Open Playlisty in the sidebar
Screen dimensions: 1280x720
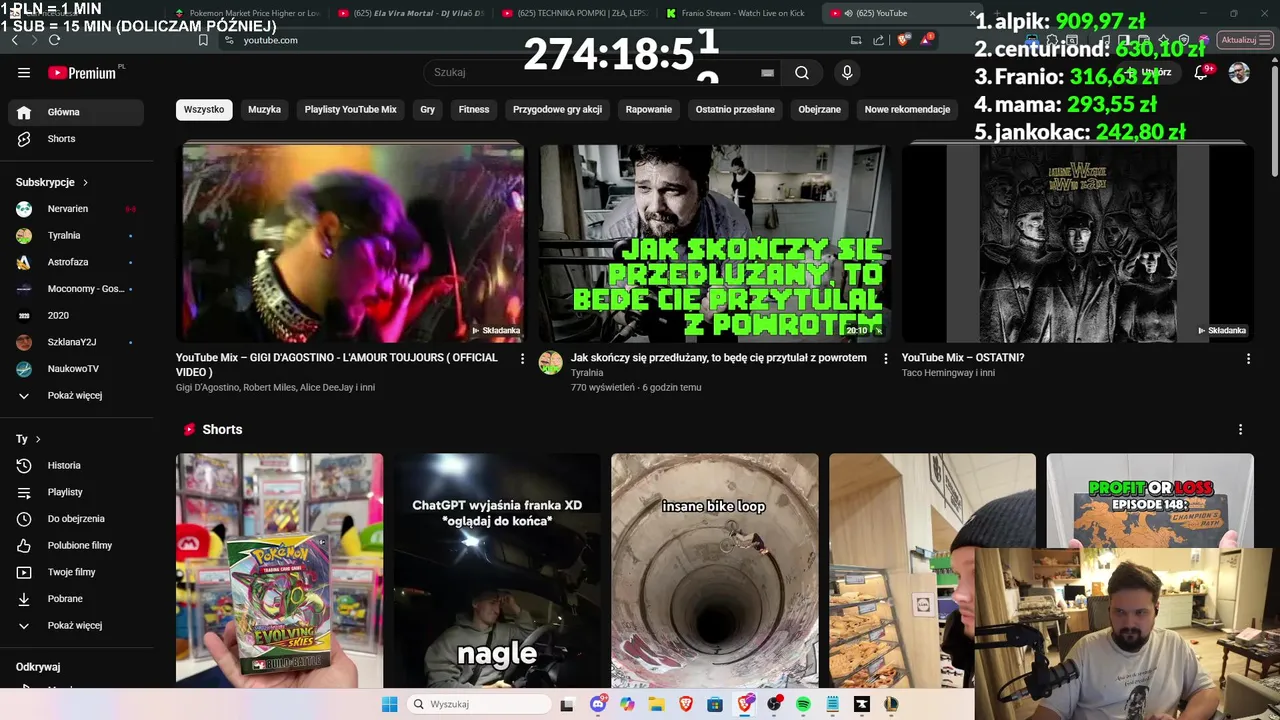76,492
